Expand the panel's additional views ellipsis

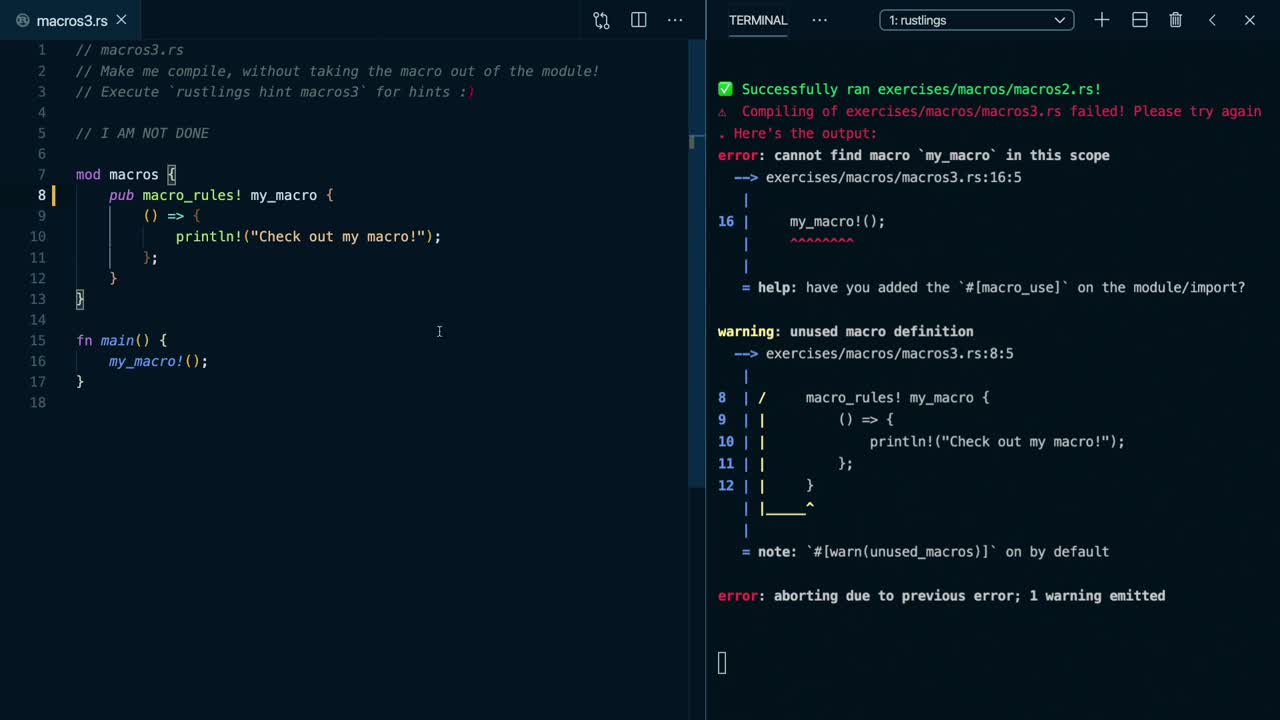pyautogui.click(x=819, y=20)
